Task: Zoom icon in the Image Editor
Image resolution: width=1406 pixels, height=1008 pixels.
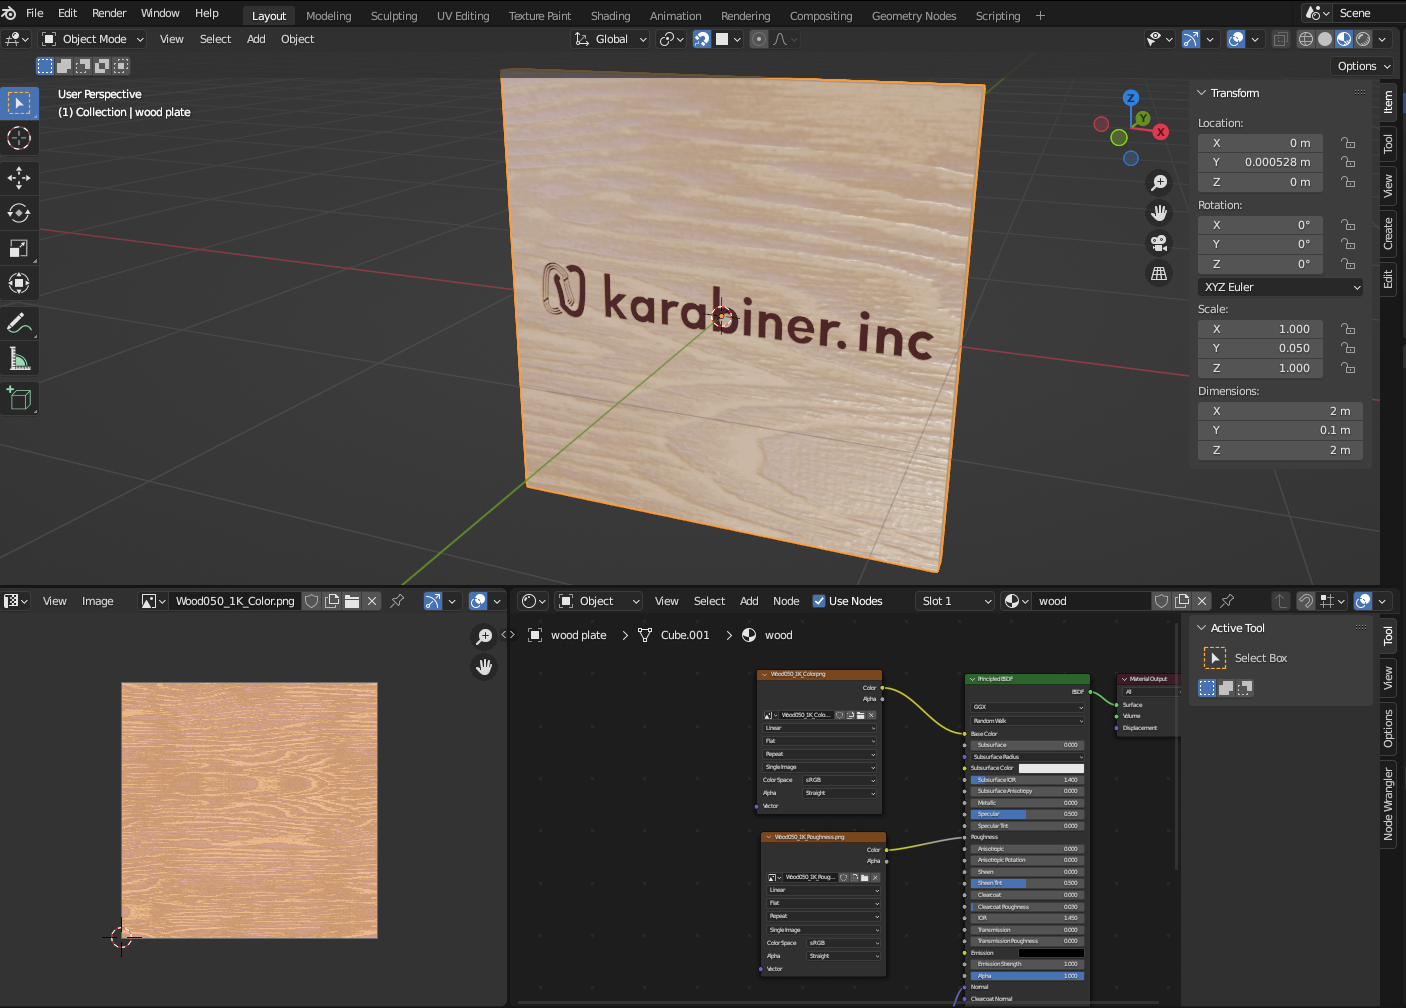Action: [x=484, y=636]
